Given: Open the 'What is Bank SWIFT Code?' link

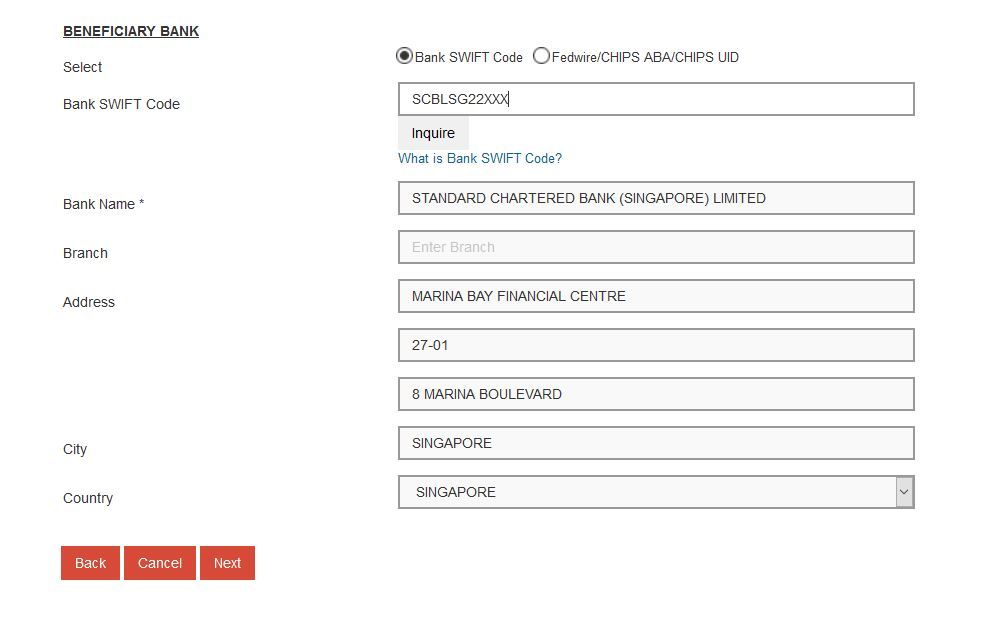Looking at the screenshot, I should pos(480,158).
